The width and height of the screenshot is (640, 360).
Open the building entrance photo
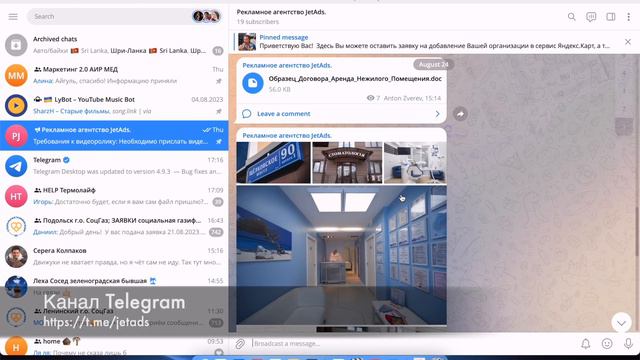[347, 162]
